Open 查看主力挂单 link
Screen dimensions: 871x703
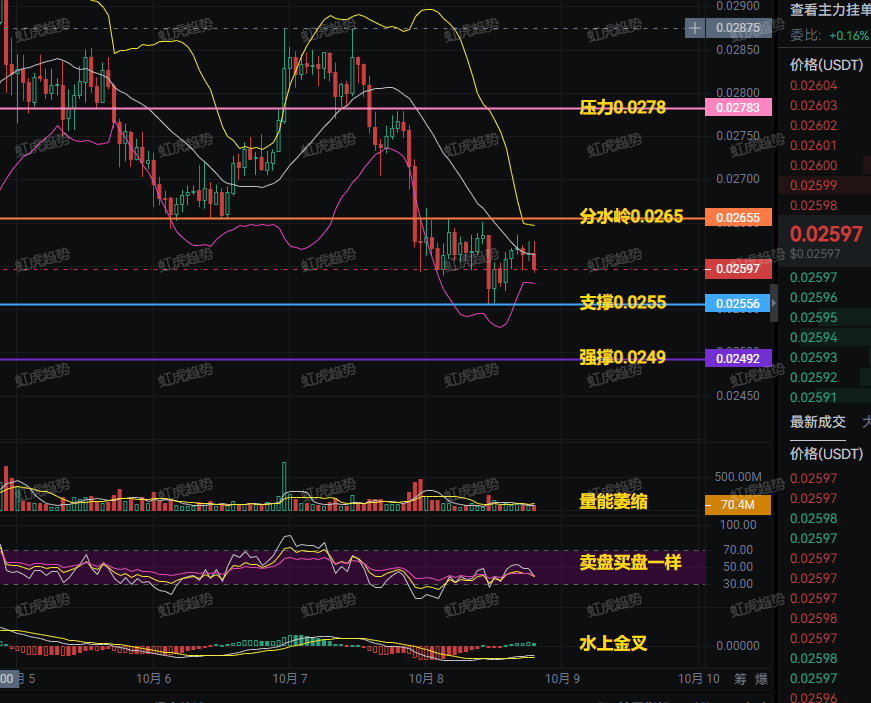tap(830, 9)
